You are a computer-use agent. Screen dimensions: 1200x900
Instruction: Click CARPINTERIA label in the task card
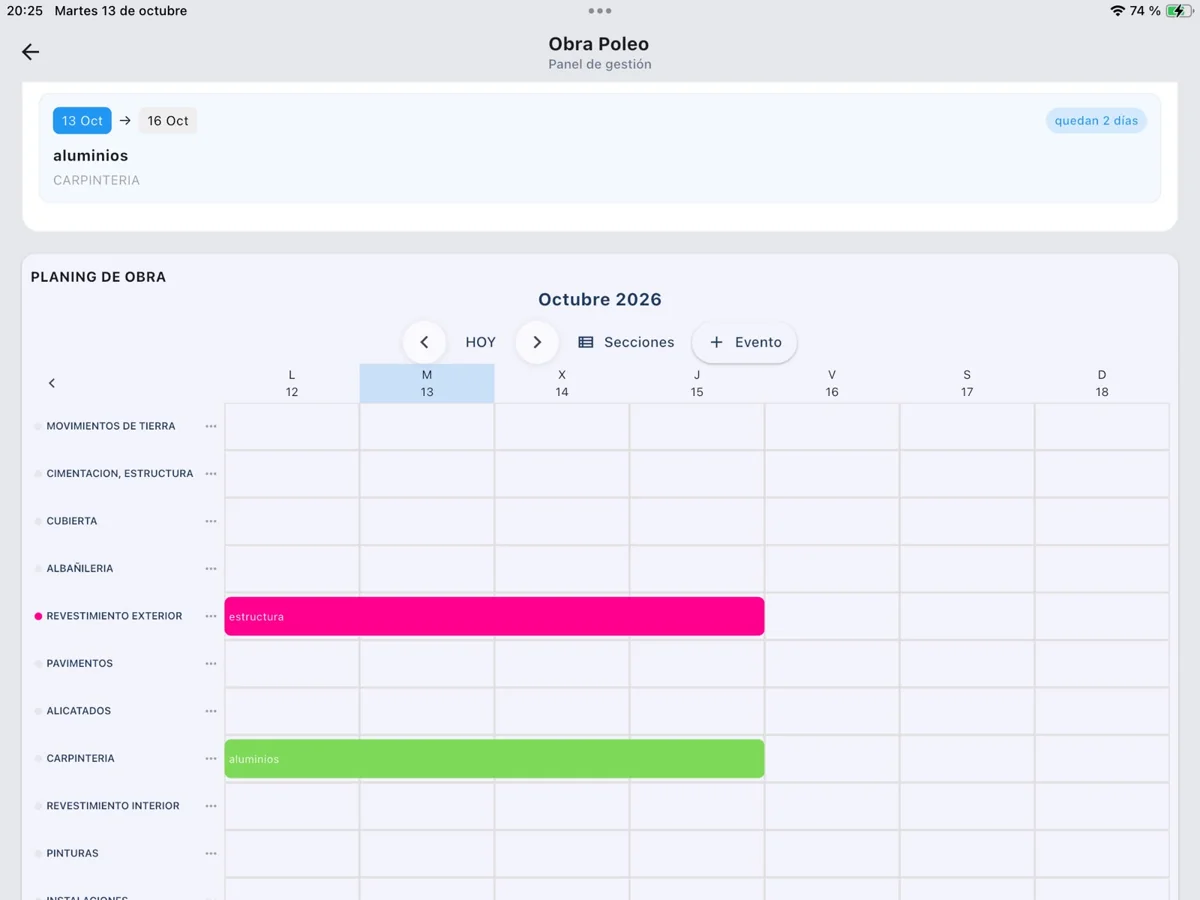coord(96,181)
